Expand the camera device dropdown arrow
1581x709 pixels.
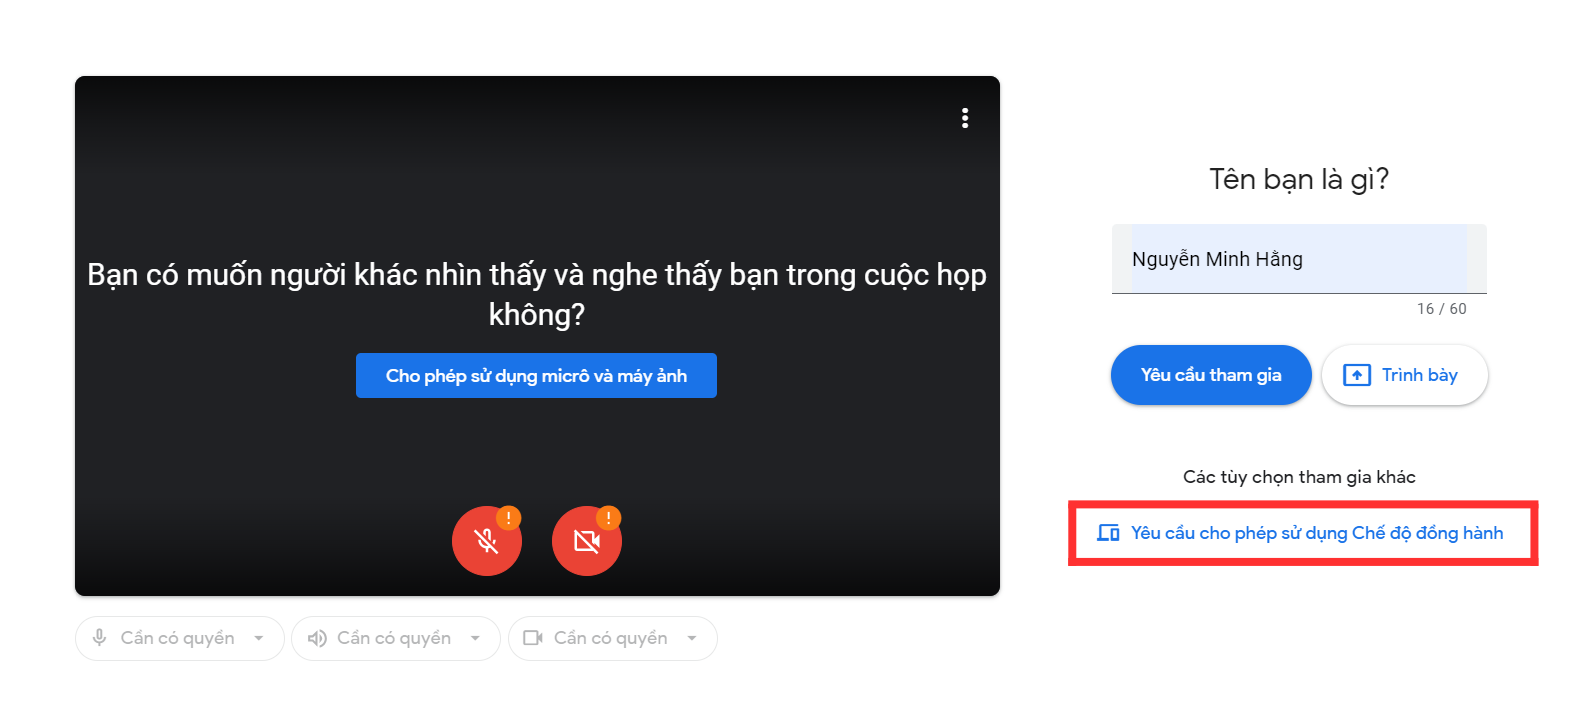click(692, 638)
